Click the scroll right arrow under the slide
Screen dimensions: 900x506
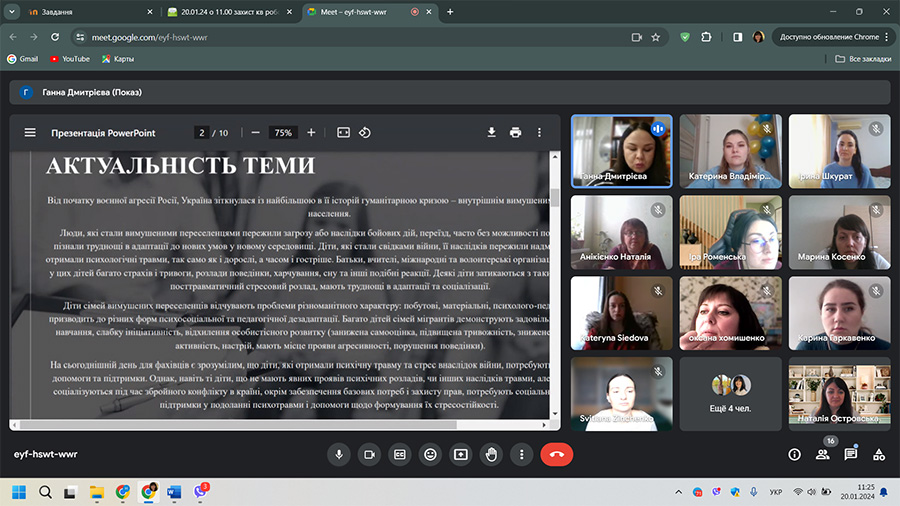tap(544, 425)
